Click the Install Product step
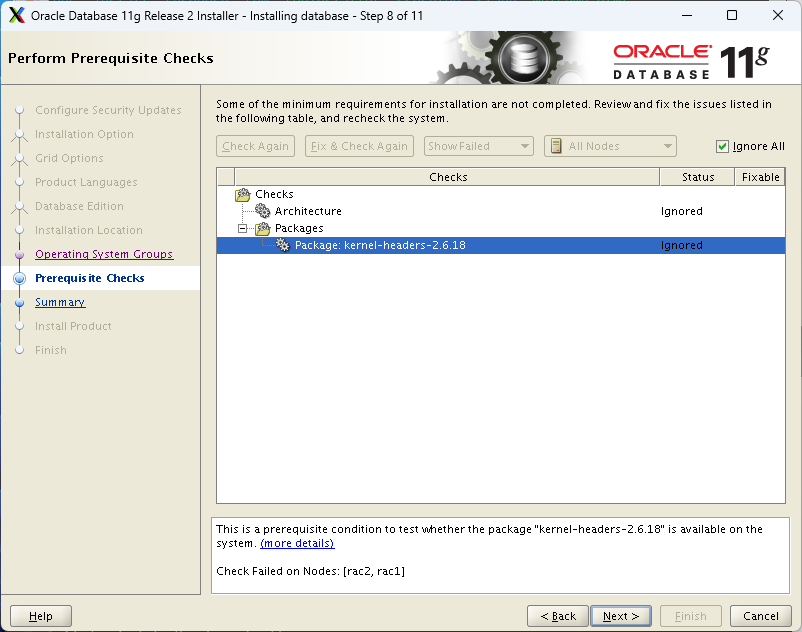802x632 pixels. [73, 326]
